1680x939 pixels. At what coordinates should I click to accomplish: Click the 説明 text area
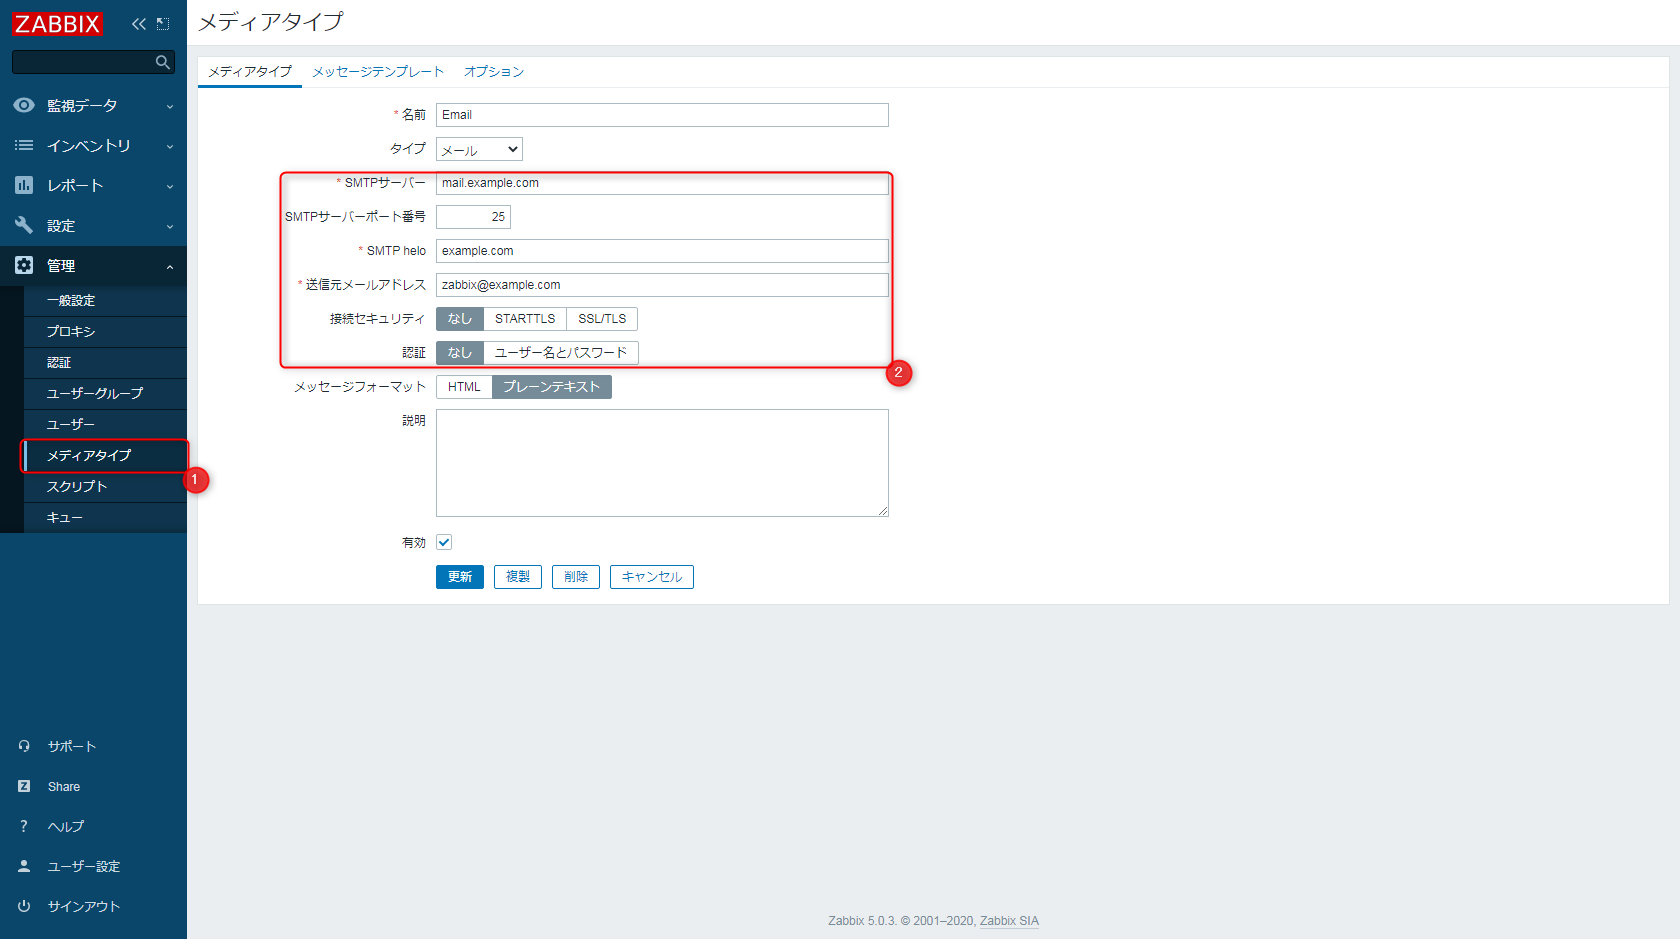point(662,463)
